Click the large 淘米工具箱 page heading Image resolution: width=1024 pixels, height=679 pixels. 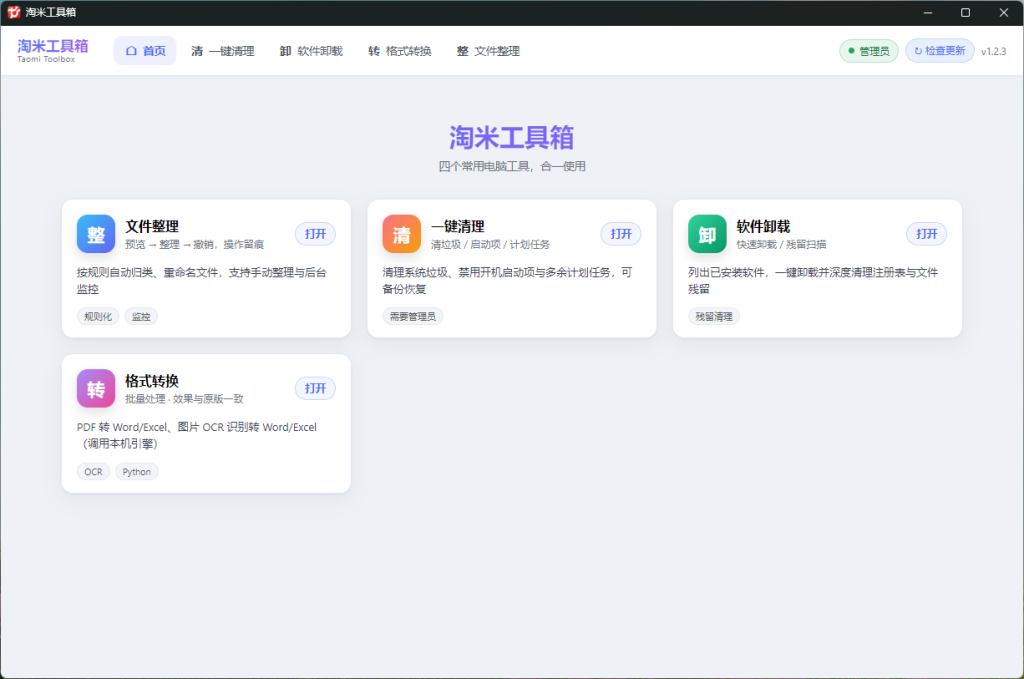coord(511,138)
